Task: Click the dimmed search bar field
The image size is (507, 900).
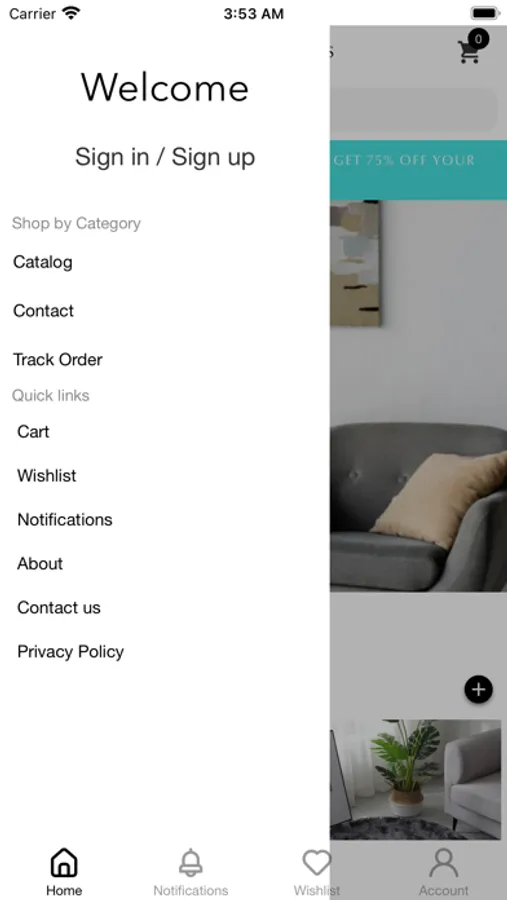Action: (x=413, y=109)
